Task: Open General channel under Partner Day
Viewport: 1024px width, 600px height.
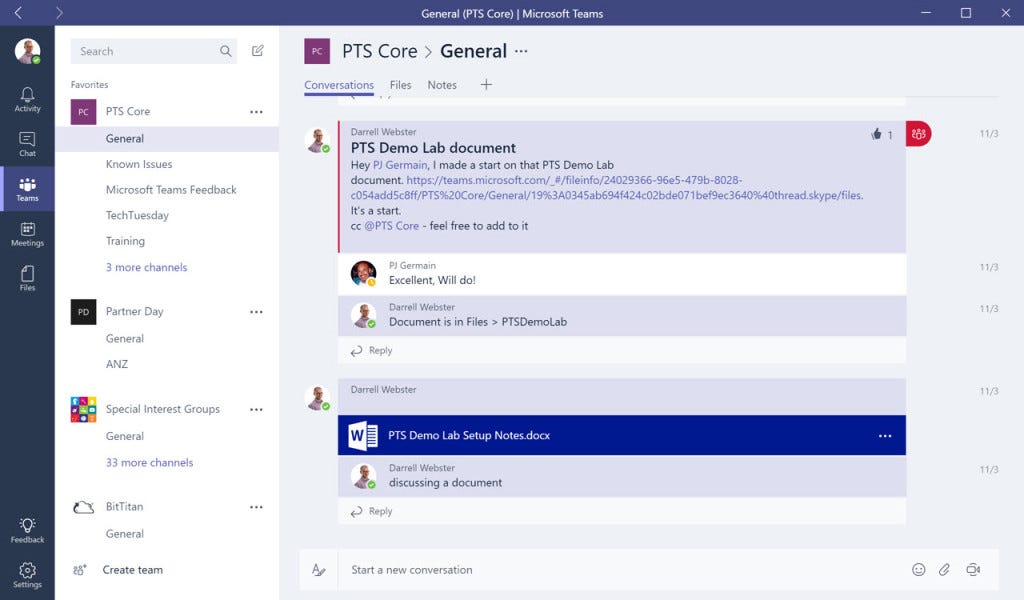Action: (125, 338)
